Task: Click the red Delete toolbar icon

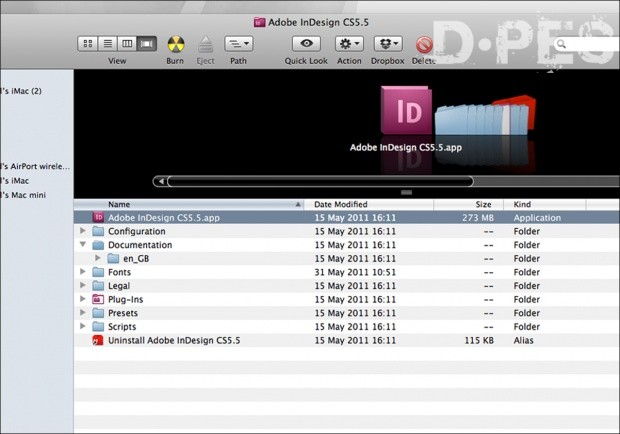Action: (x=424, y=45)
